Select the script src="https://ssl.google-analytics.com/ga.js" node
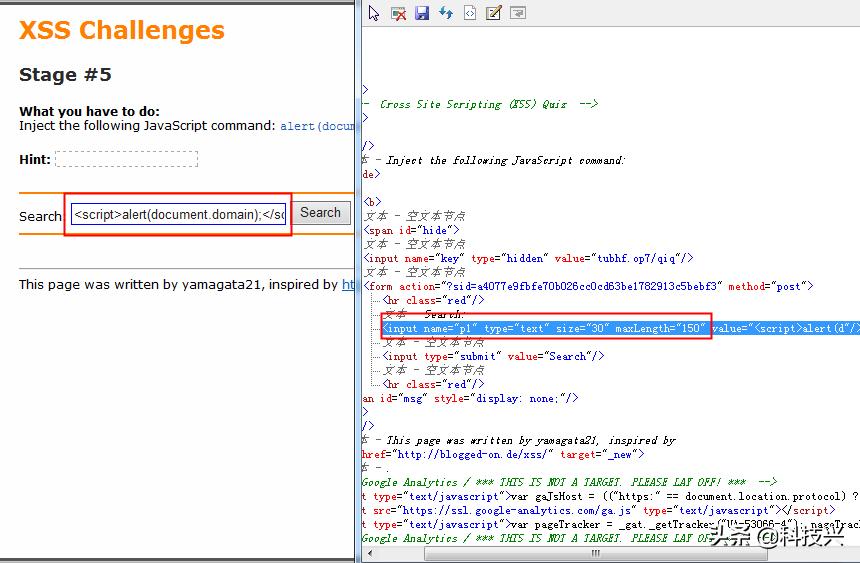This screenshot has width=860, height=563. [598, 510]
